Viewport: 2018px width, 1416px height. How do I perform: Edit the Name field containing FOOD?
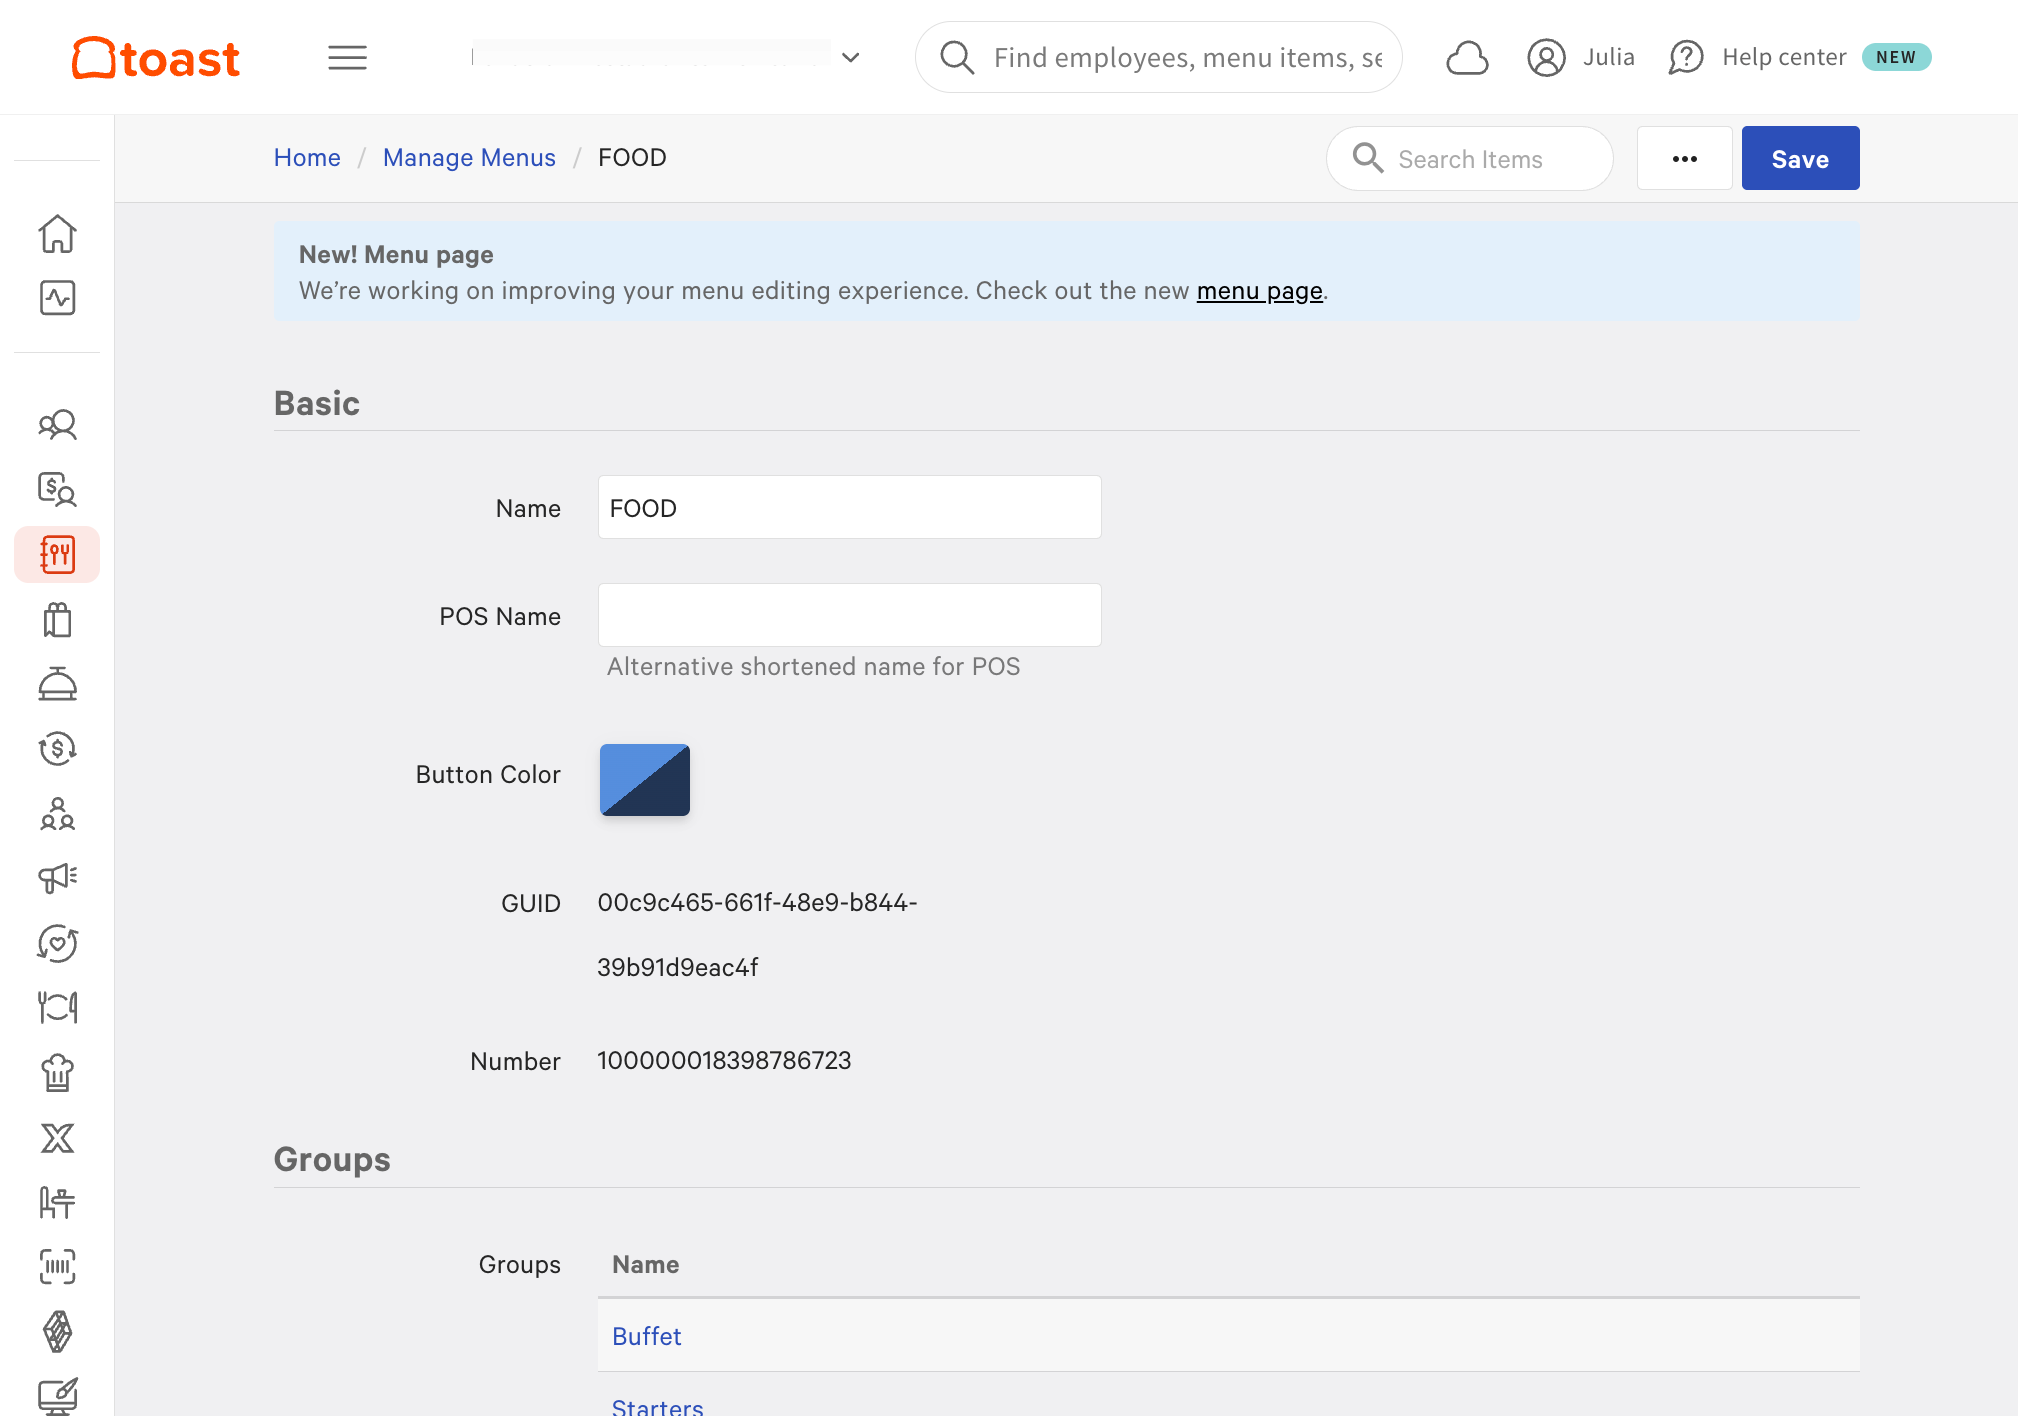tap(849, 508)
